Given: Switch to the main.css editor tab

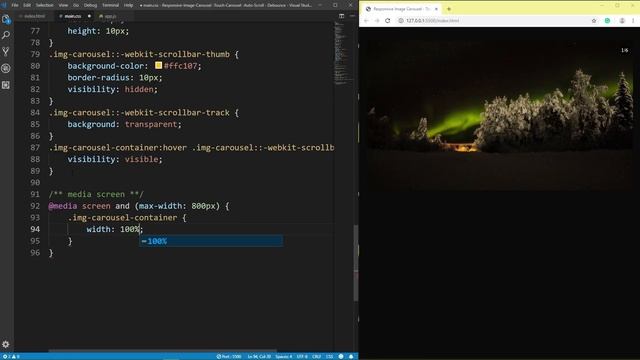Looking at the screenshot, I should pos(73,16).
